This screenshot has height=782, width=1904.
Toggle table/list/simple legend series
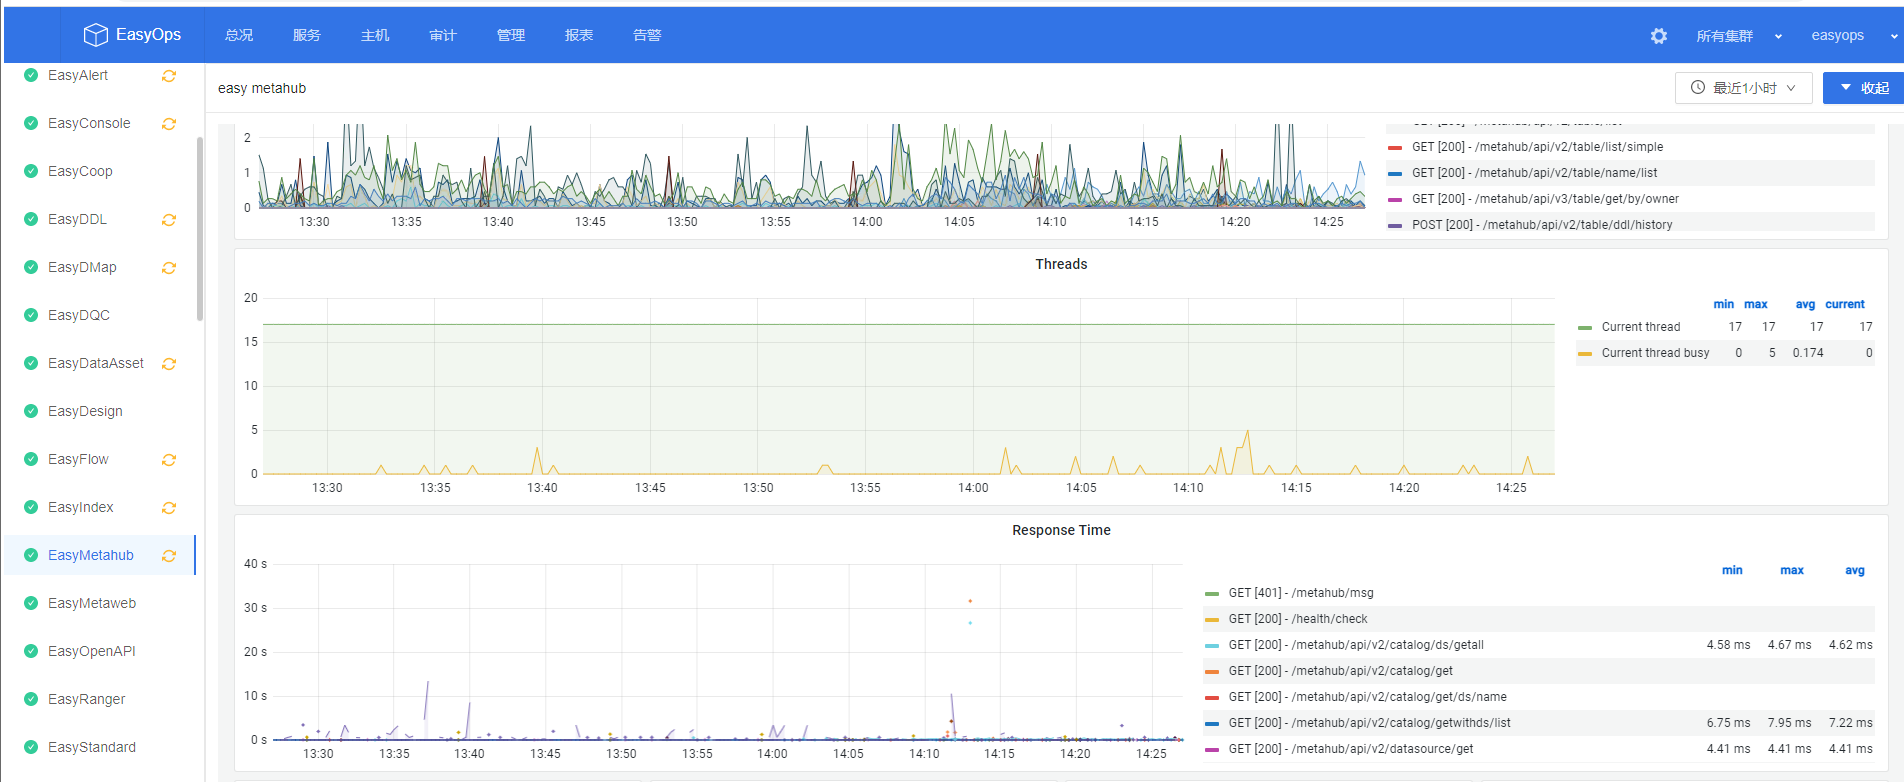tap(1537, 147)
